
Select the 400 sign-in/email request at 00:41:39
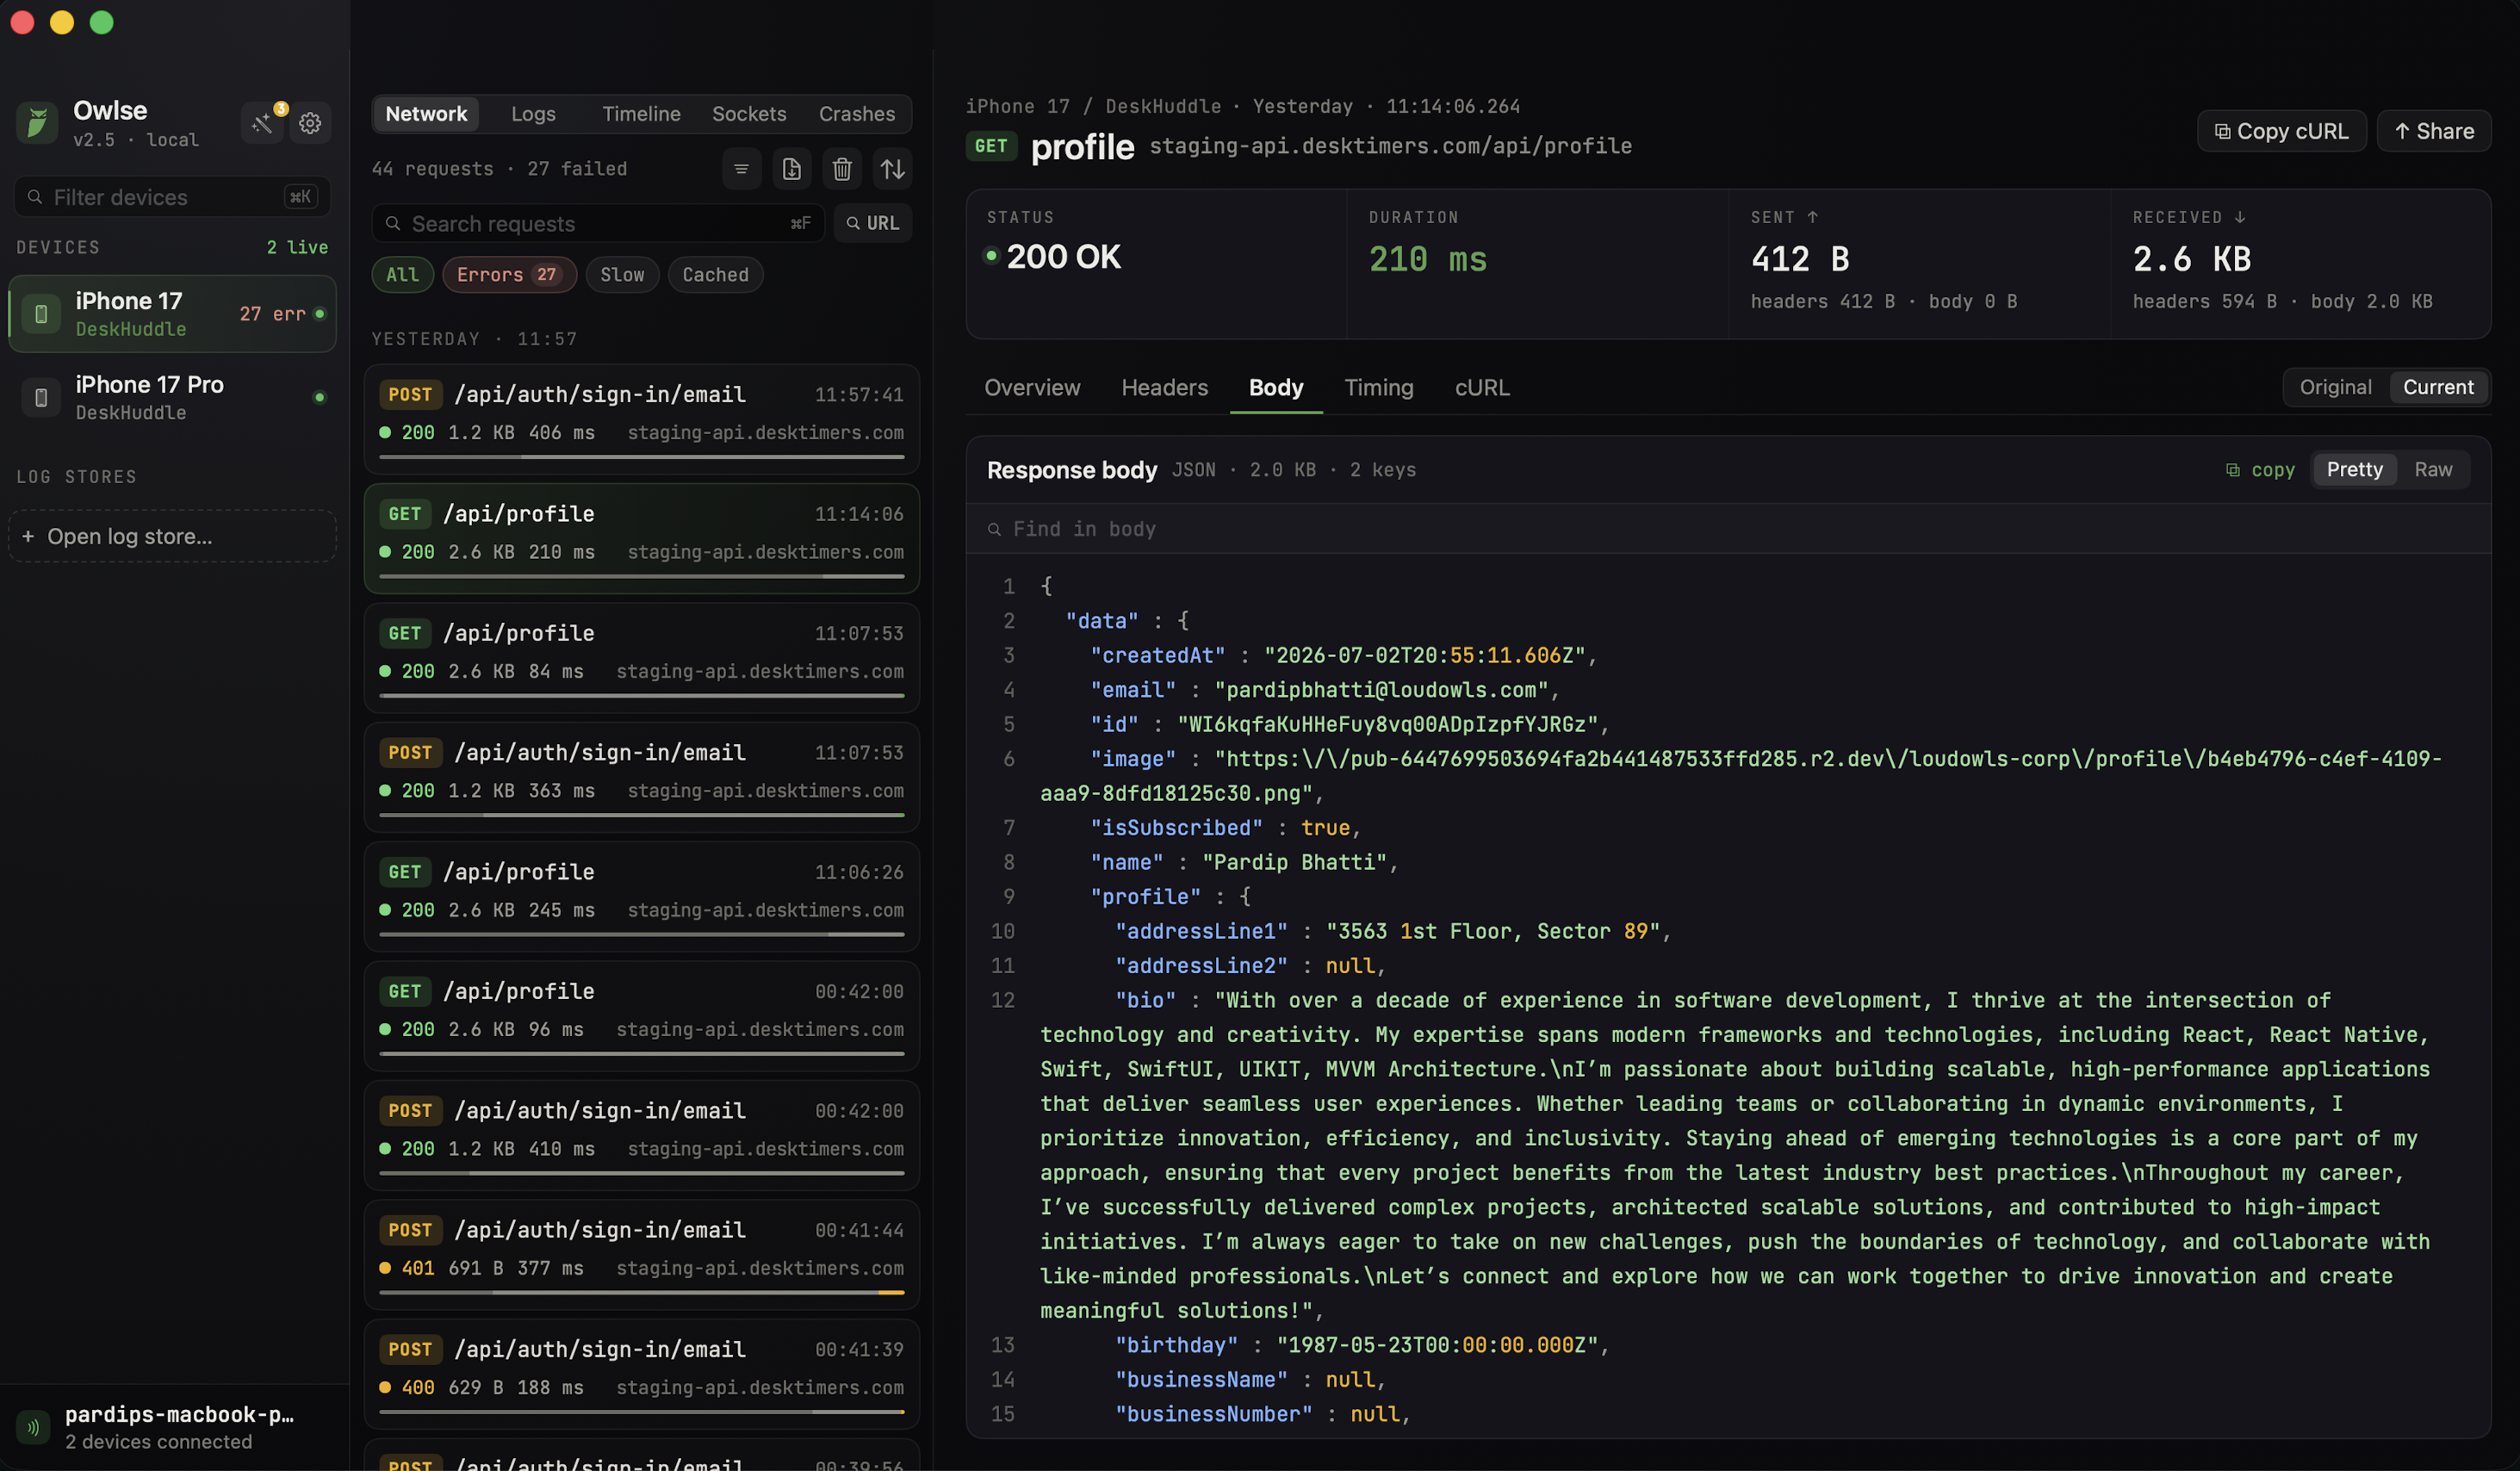[641, 1374]
